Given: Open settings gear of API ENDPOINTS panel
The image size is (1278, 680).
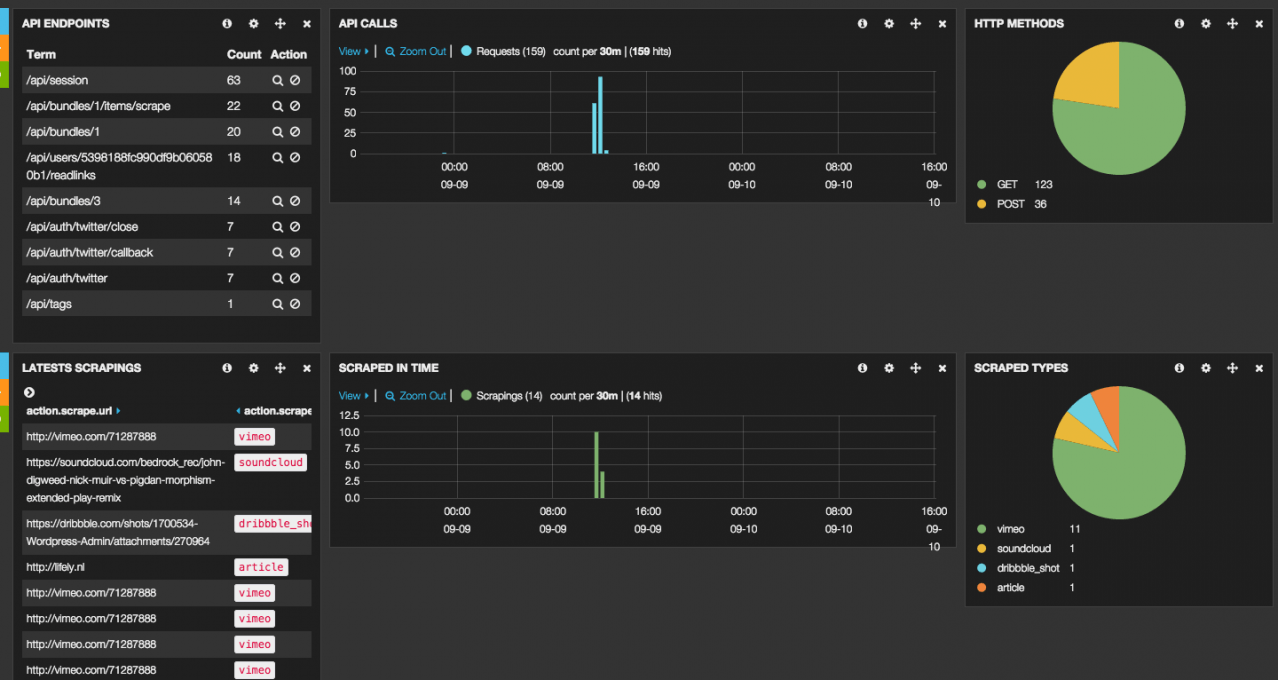Looking at the screenshot, I should pyautogui.click(x=253, y=23).
